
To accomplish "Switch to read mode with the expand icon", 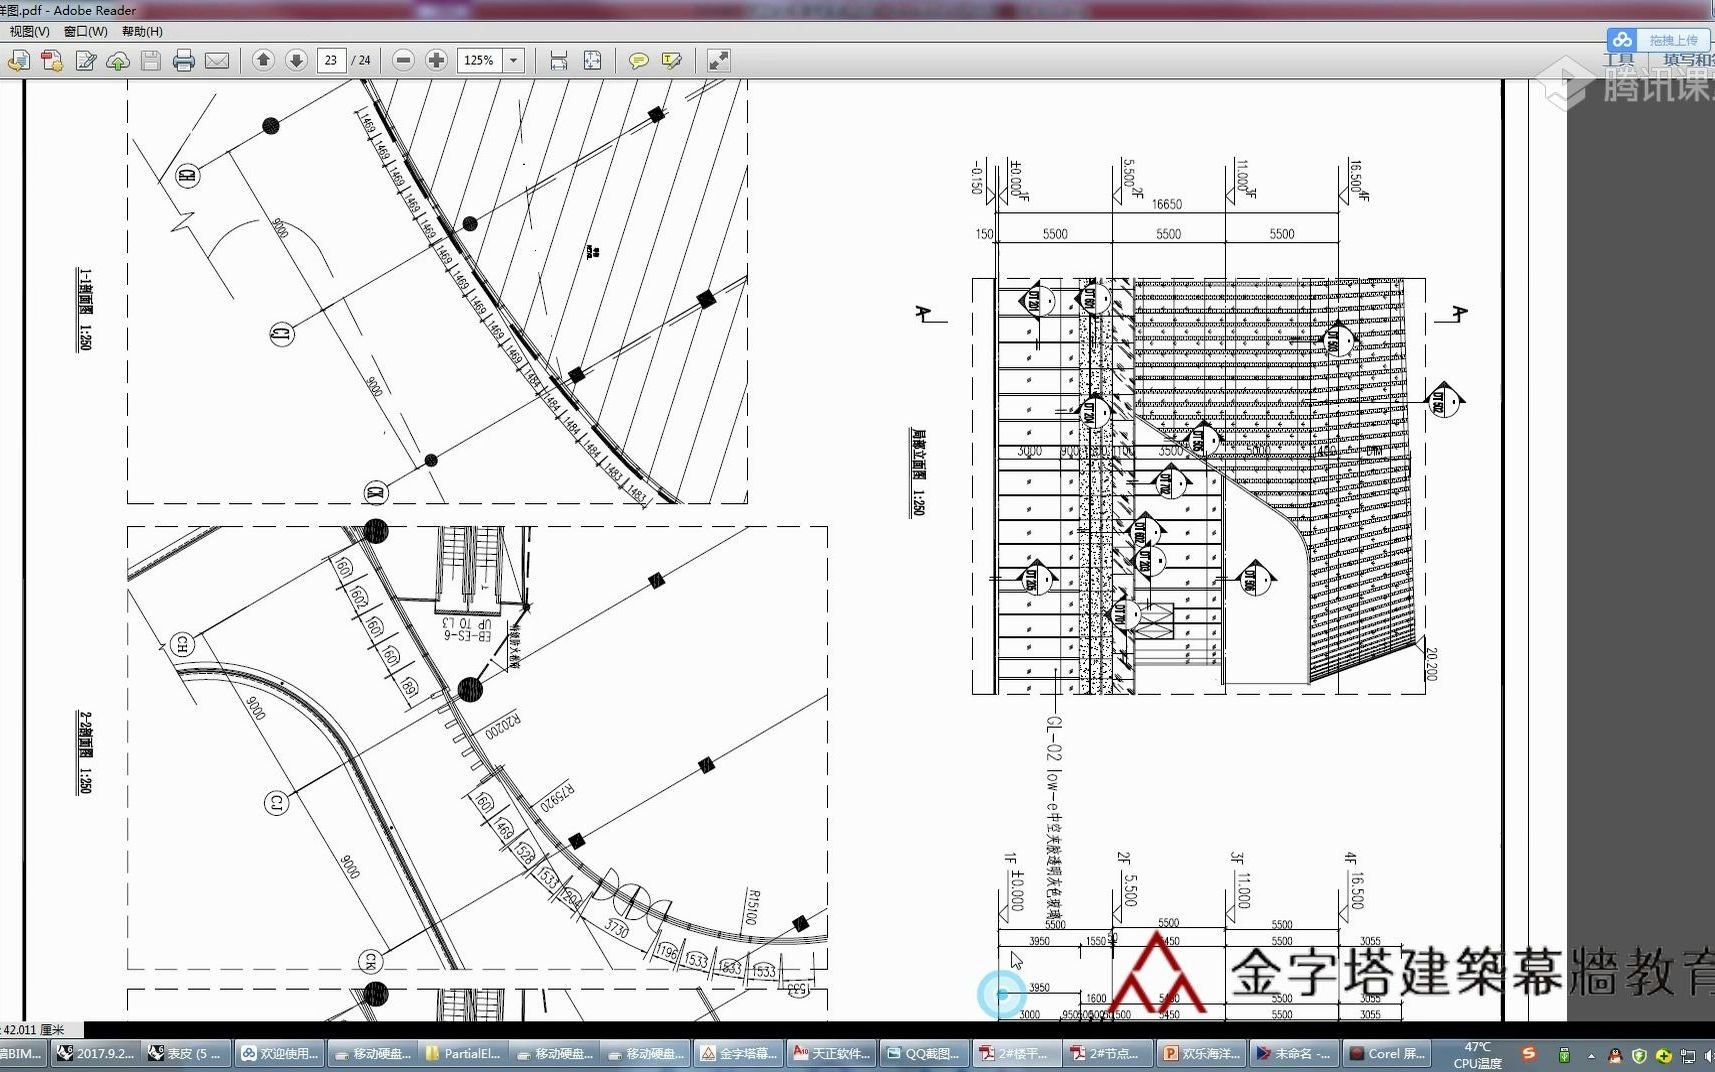I will (718, 61).
